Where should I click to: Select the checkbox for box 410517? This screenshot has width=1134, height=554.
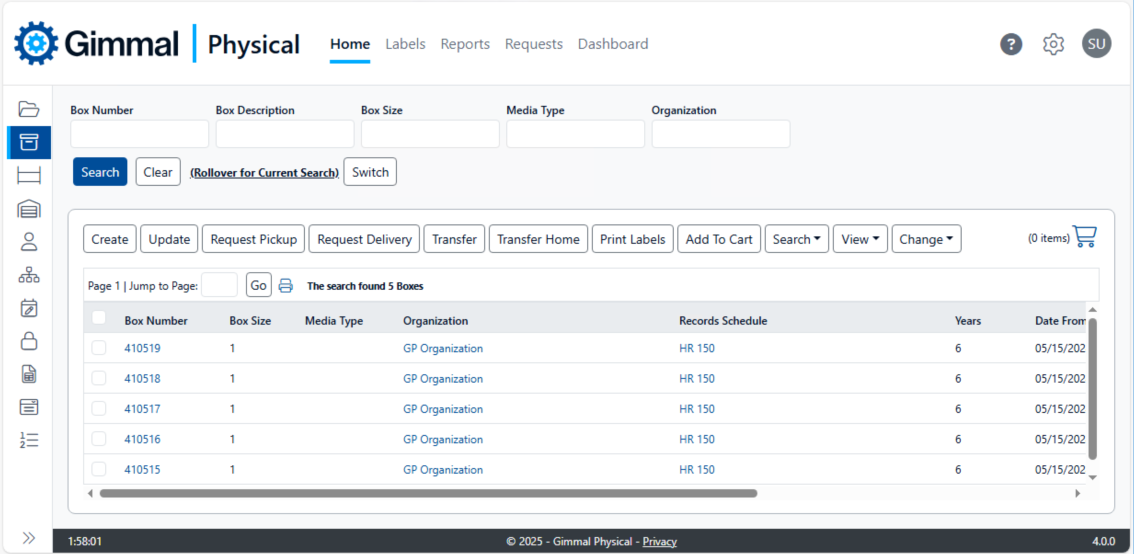pos(99,408)
